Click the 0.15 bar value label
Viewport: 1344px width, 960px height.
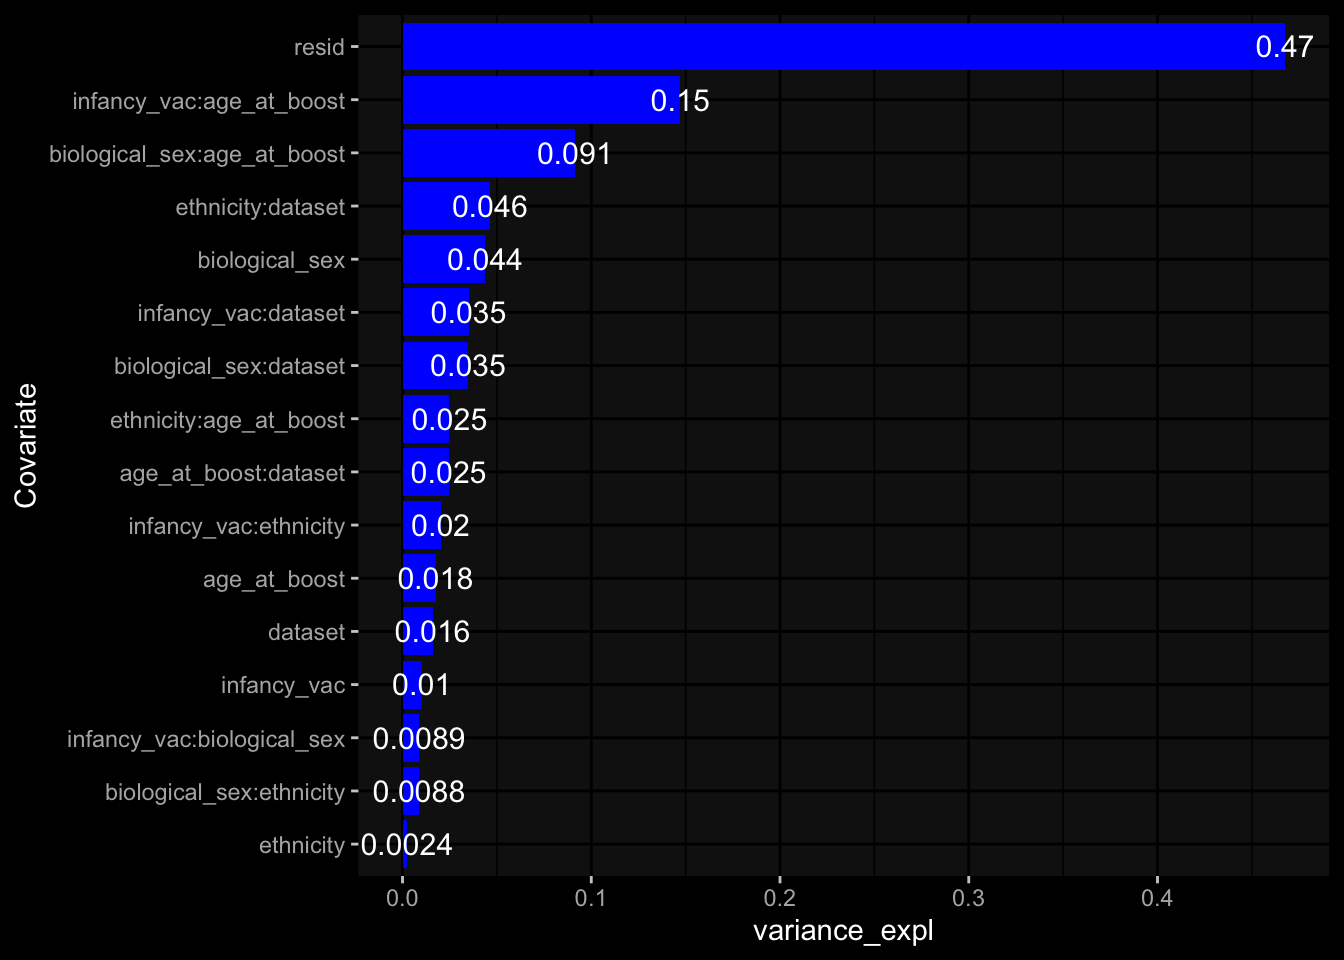pyautogui.click(x=680, y=101)
